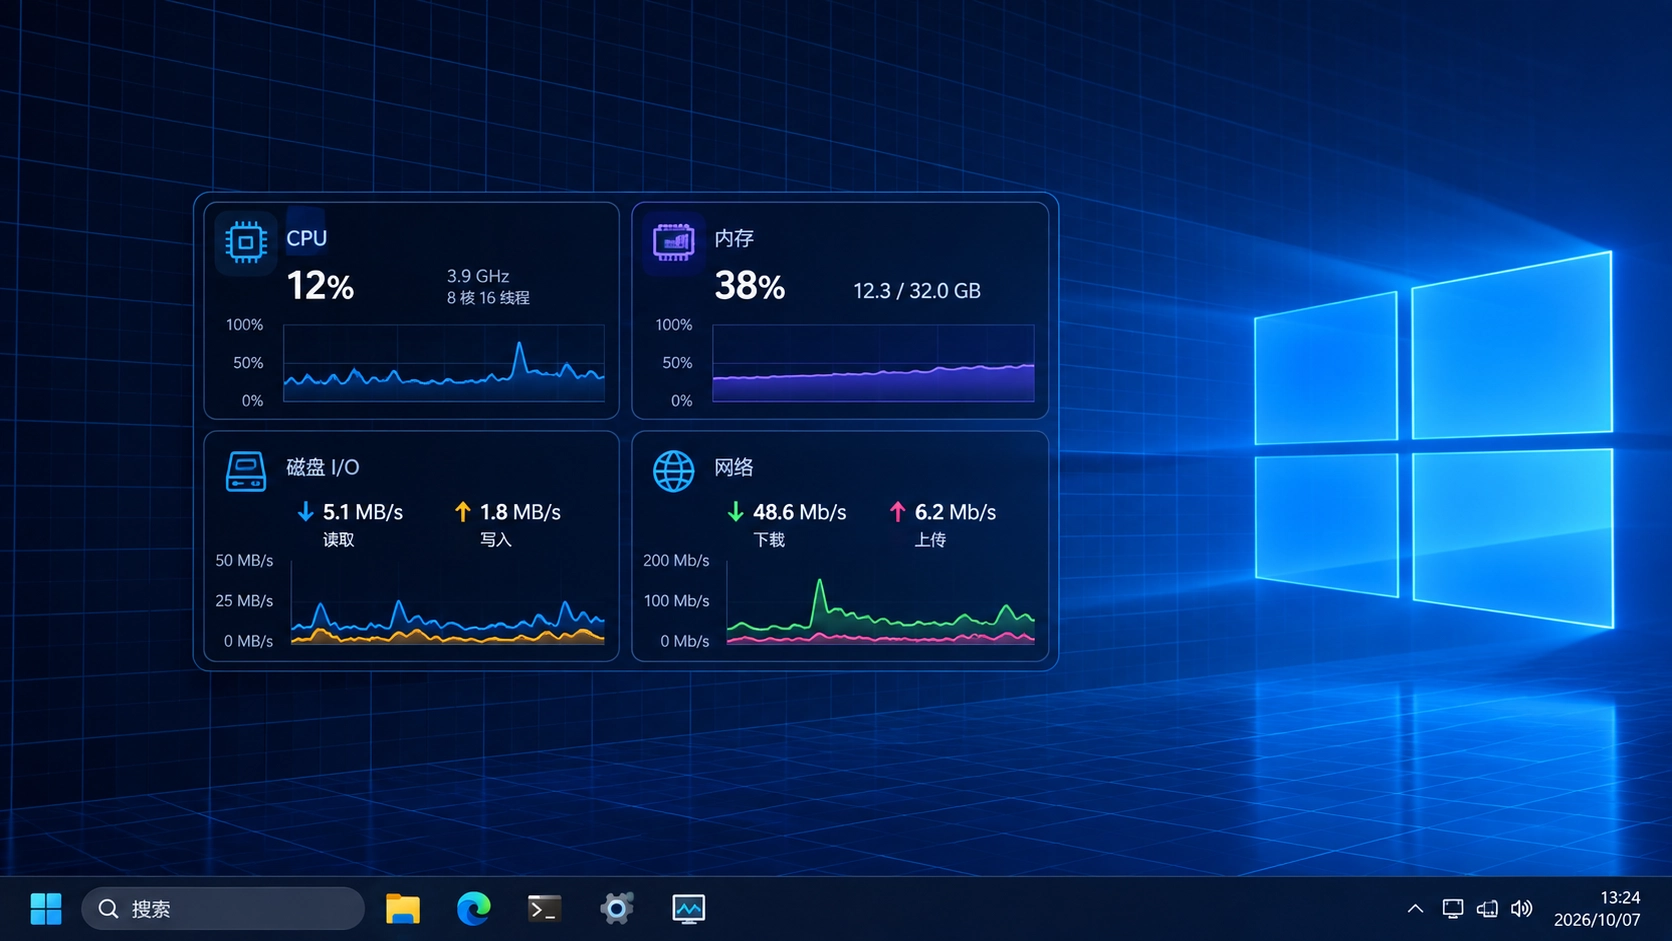Screen dimensions: 1672x941
Task: Click the memory usage graph
Action: 873,363
